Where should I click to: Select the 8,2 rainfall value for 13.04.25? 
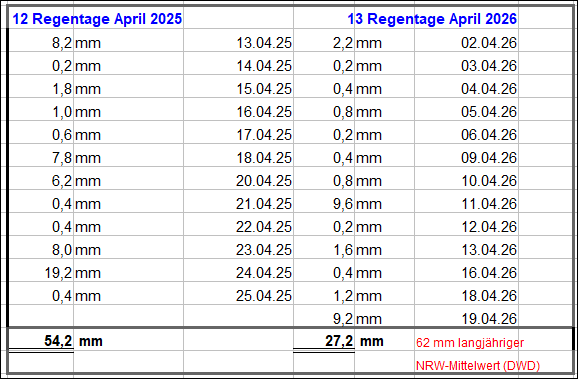pos(62,44)
